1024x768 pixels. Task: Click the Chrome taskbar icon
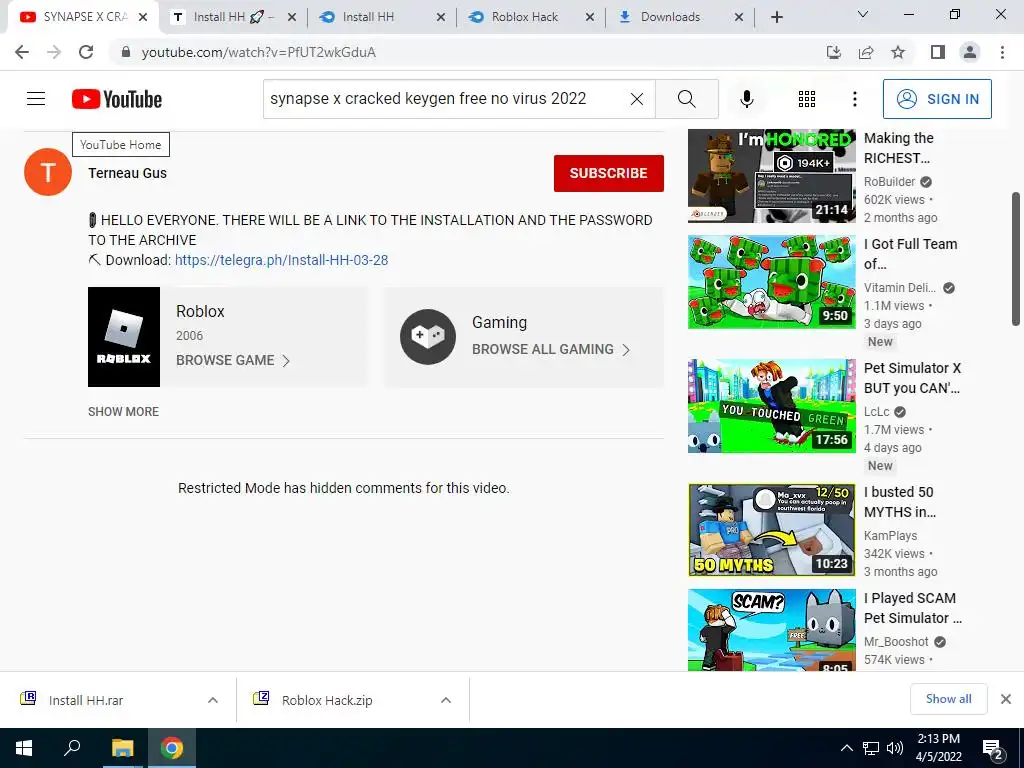coord(172,748)
